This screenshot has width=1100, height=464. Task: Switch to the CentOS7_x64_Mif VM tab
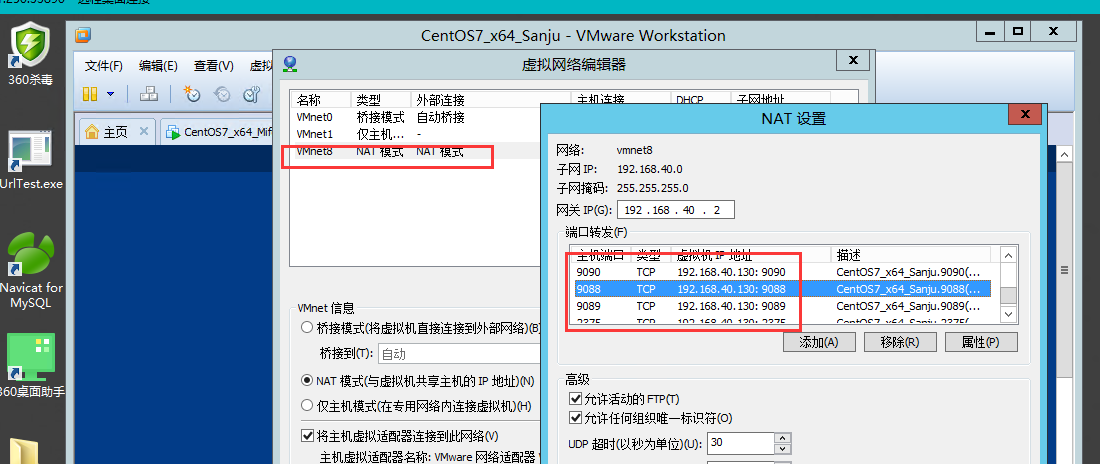point(219,132)
